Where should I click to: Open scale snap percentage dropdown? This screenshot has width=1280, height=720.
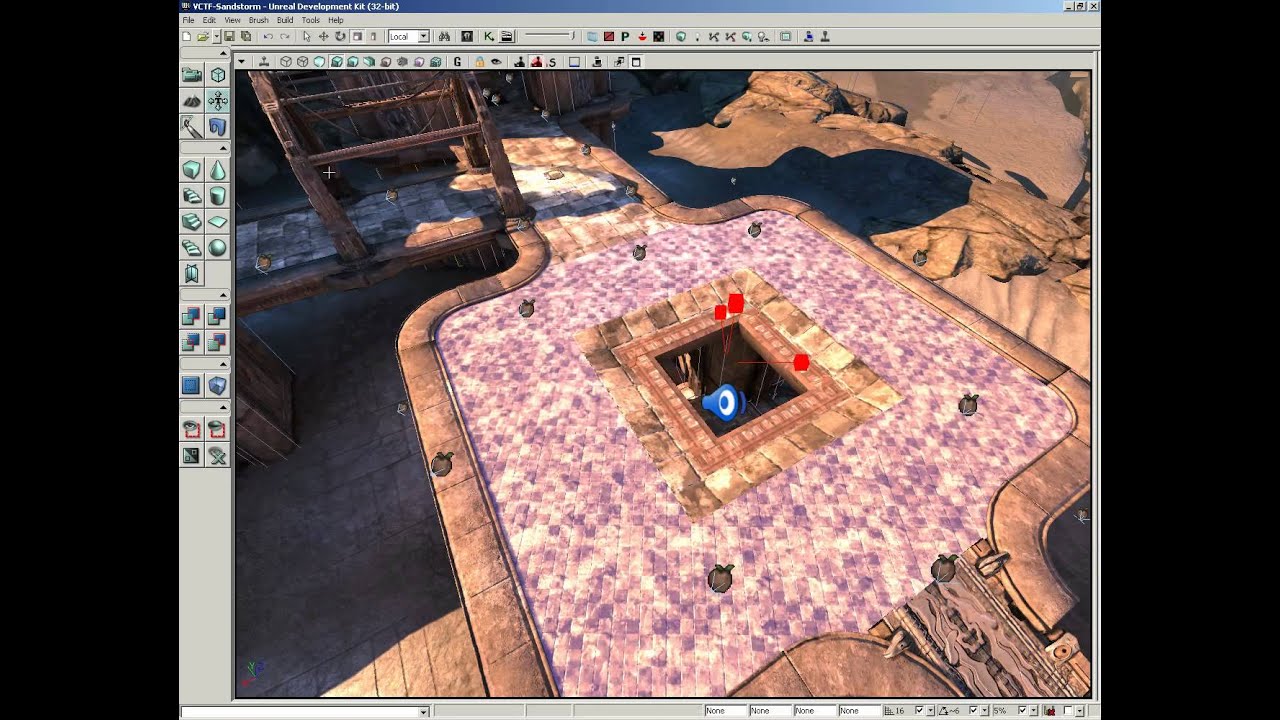[1035, 711]
